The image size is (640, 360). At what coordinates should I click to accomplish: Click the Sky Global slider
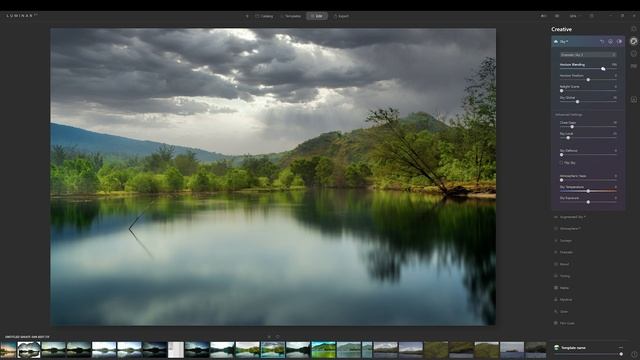588,102
